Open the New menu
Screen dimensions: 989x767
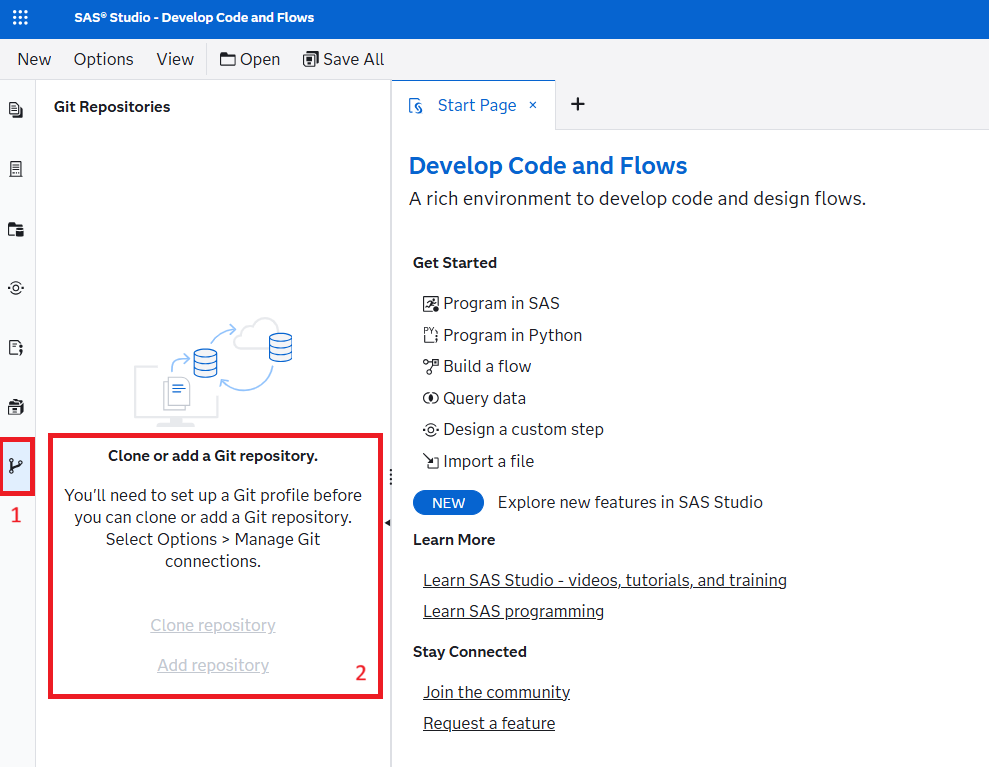coord(34,59)
